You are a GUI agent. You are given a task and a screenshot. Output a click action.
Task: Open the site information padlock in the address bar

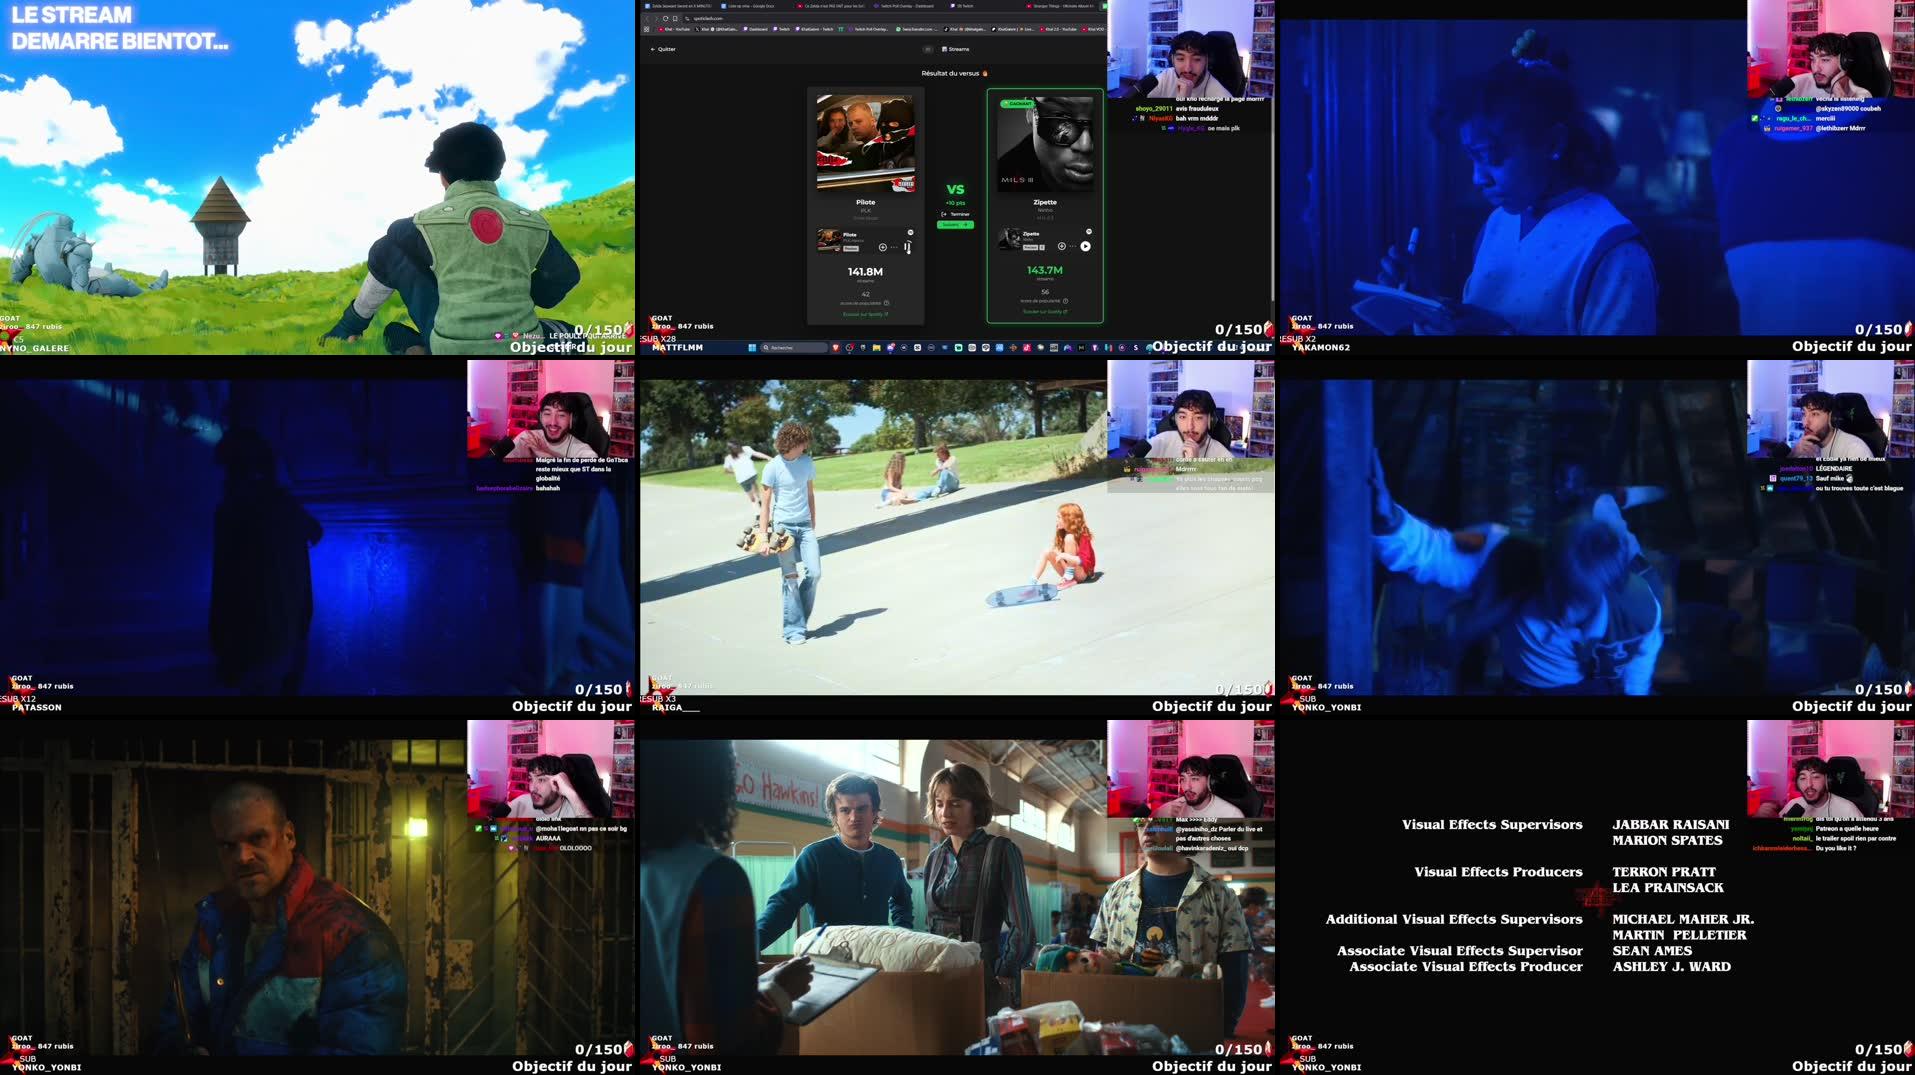point(689,18)
